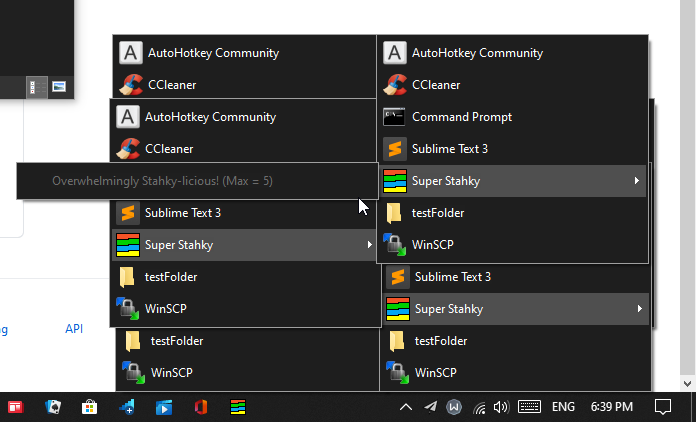Switch Explorer window to large thumbnails view

[59, 87]
